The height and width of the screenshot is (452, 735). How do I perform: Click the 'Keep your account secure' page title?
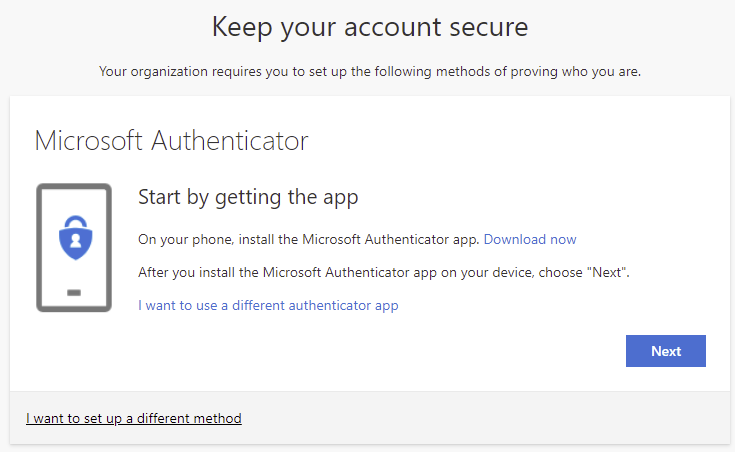(x=369, y=27)
